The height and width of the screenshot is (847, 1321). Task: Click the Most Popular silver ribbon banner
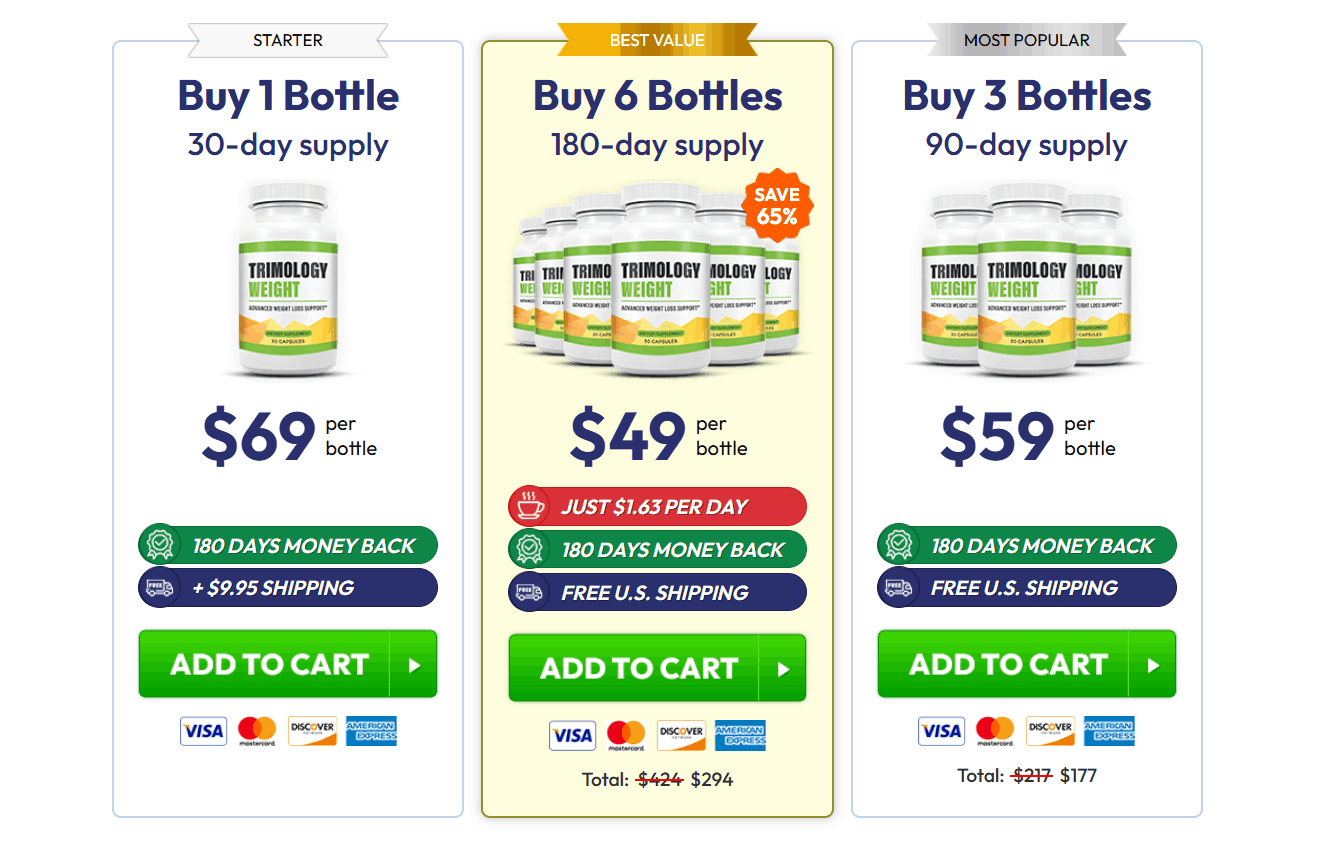click(1027, 40)
